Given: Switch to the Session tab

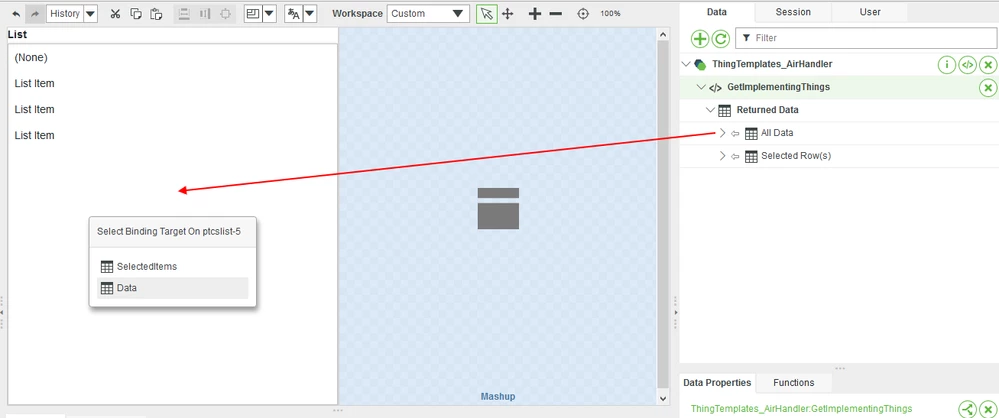Looking at the screenshot, I should (x=793, y=12).
